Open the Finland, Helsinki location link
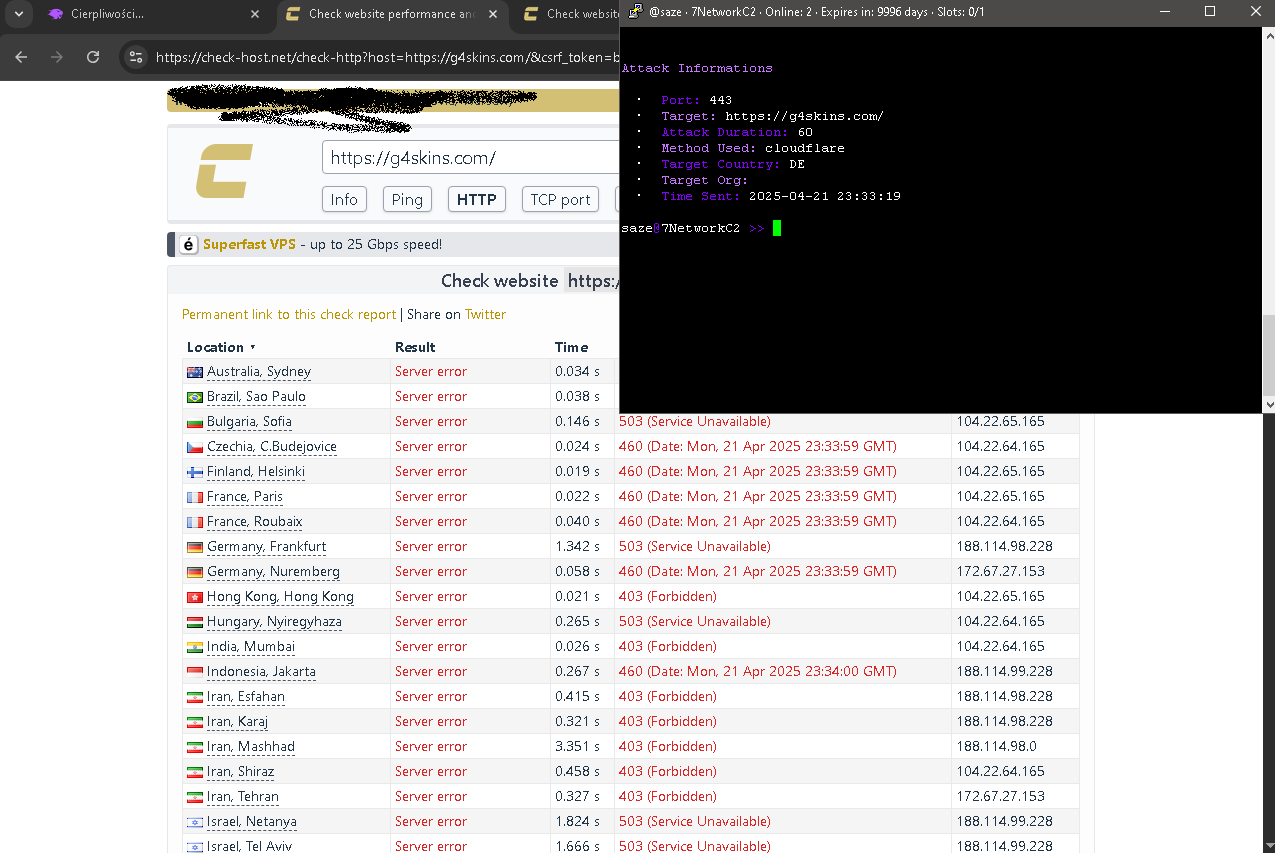Image resolution: width=1275 pixels, height=853 pixels. [x=256, y=471]
